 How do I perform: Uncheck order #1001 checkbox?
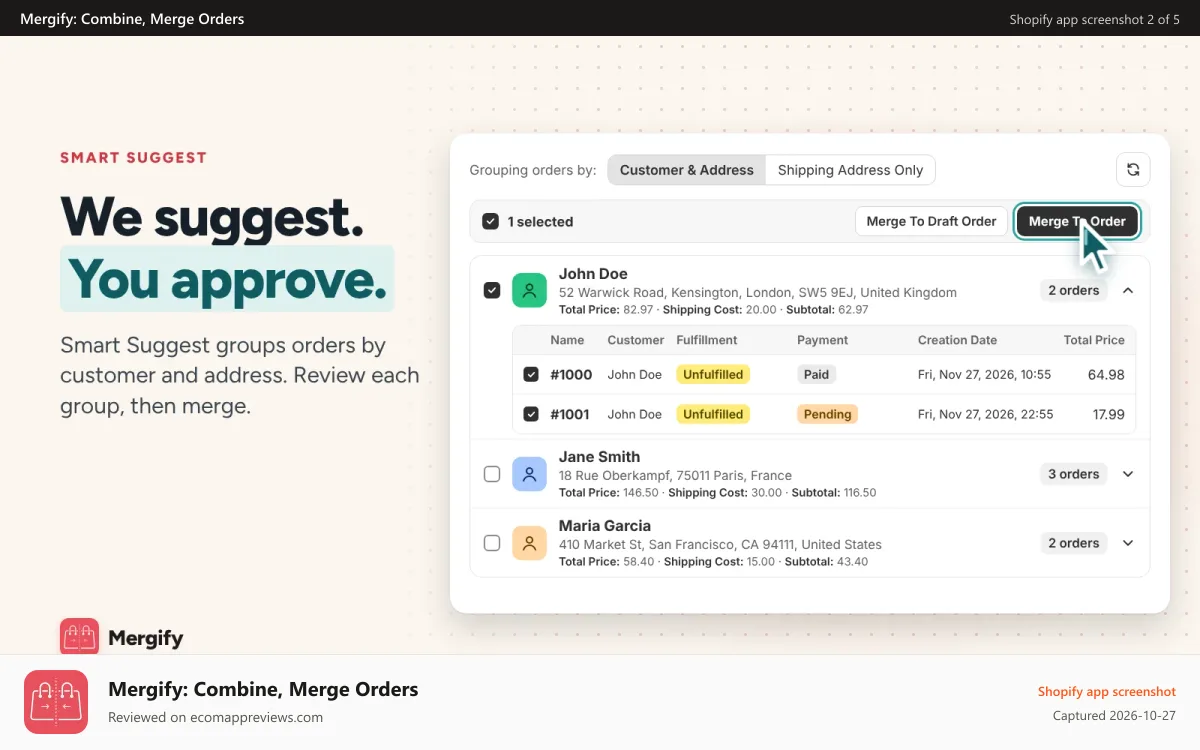[531, 414]
